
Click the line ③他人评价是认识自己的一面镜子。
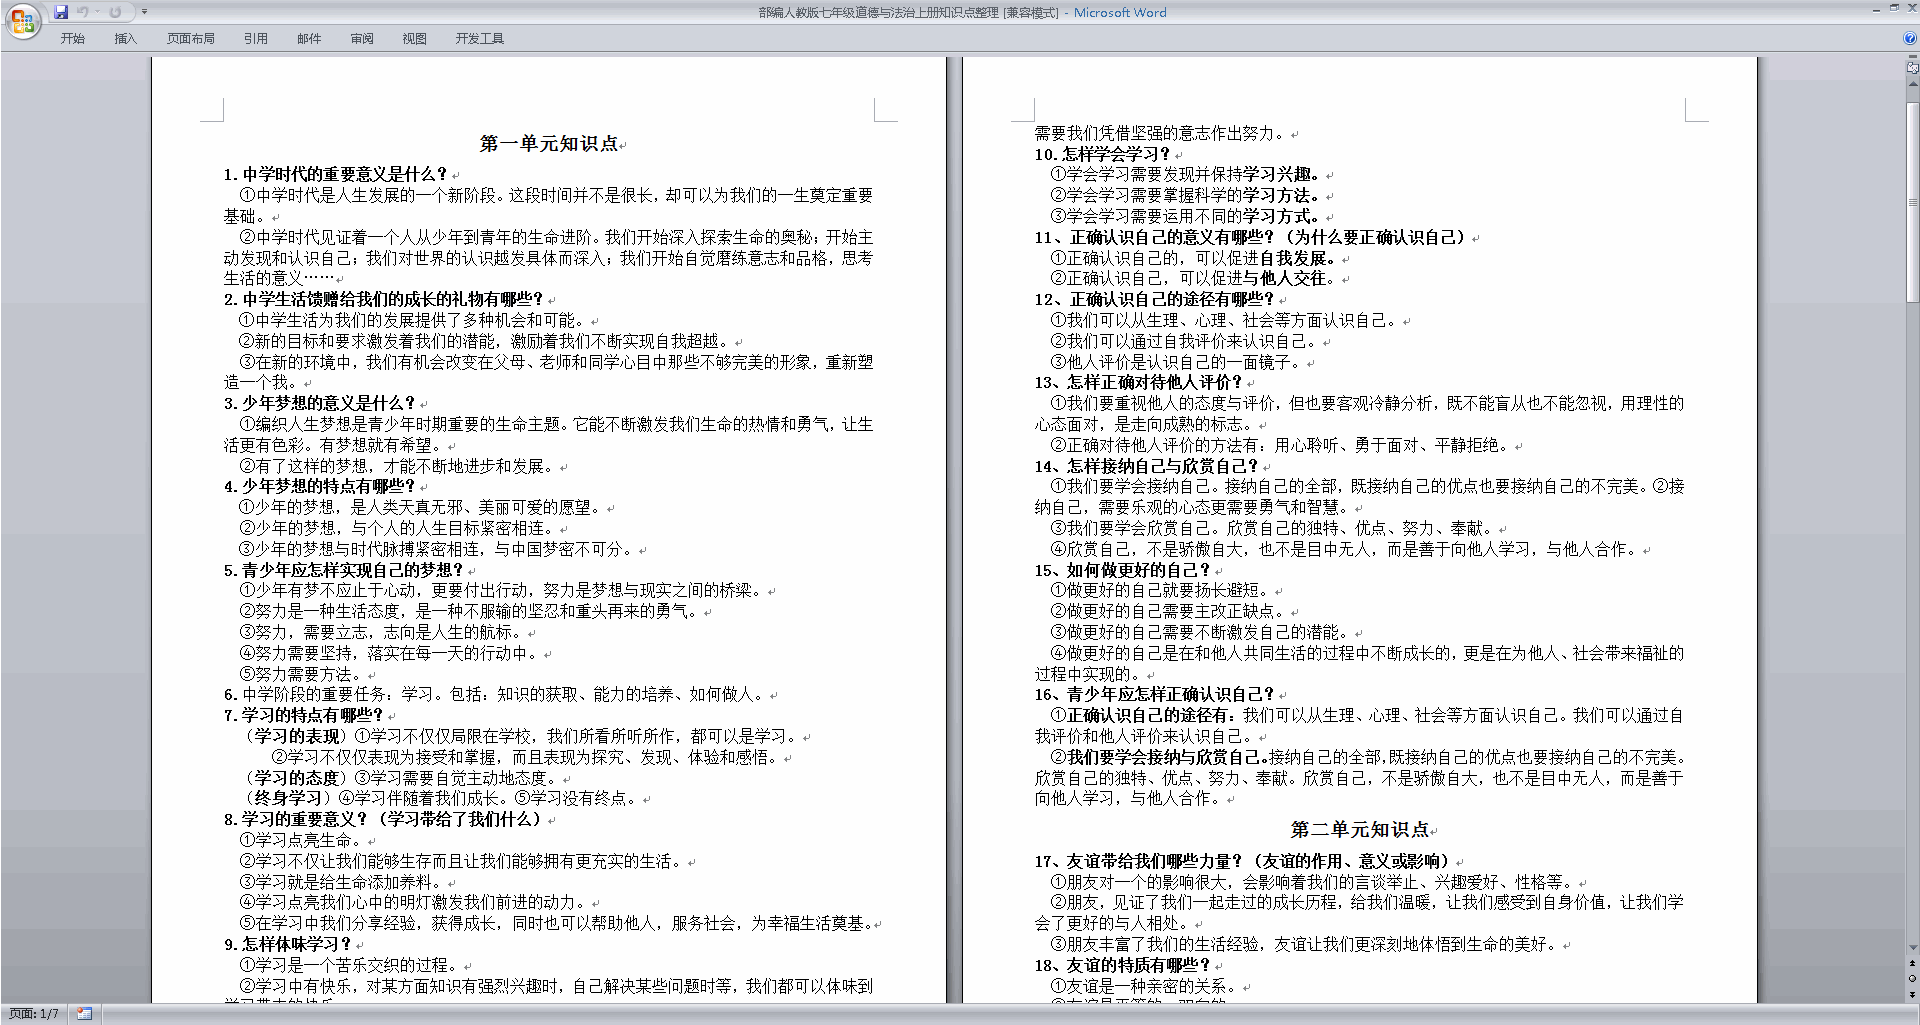point(1177,362)
